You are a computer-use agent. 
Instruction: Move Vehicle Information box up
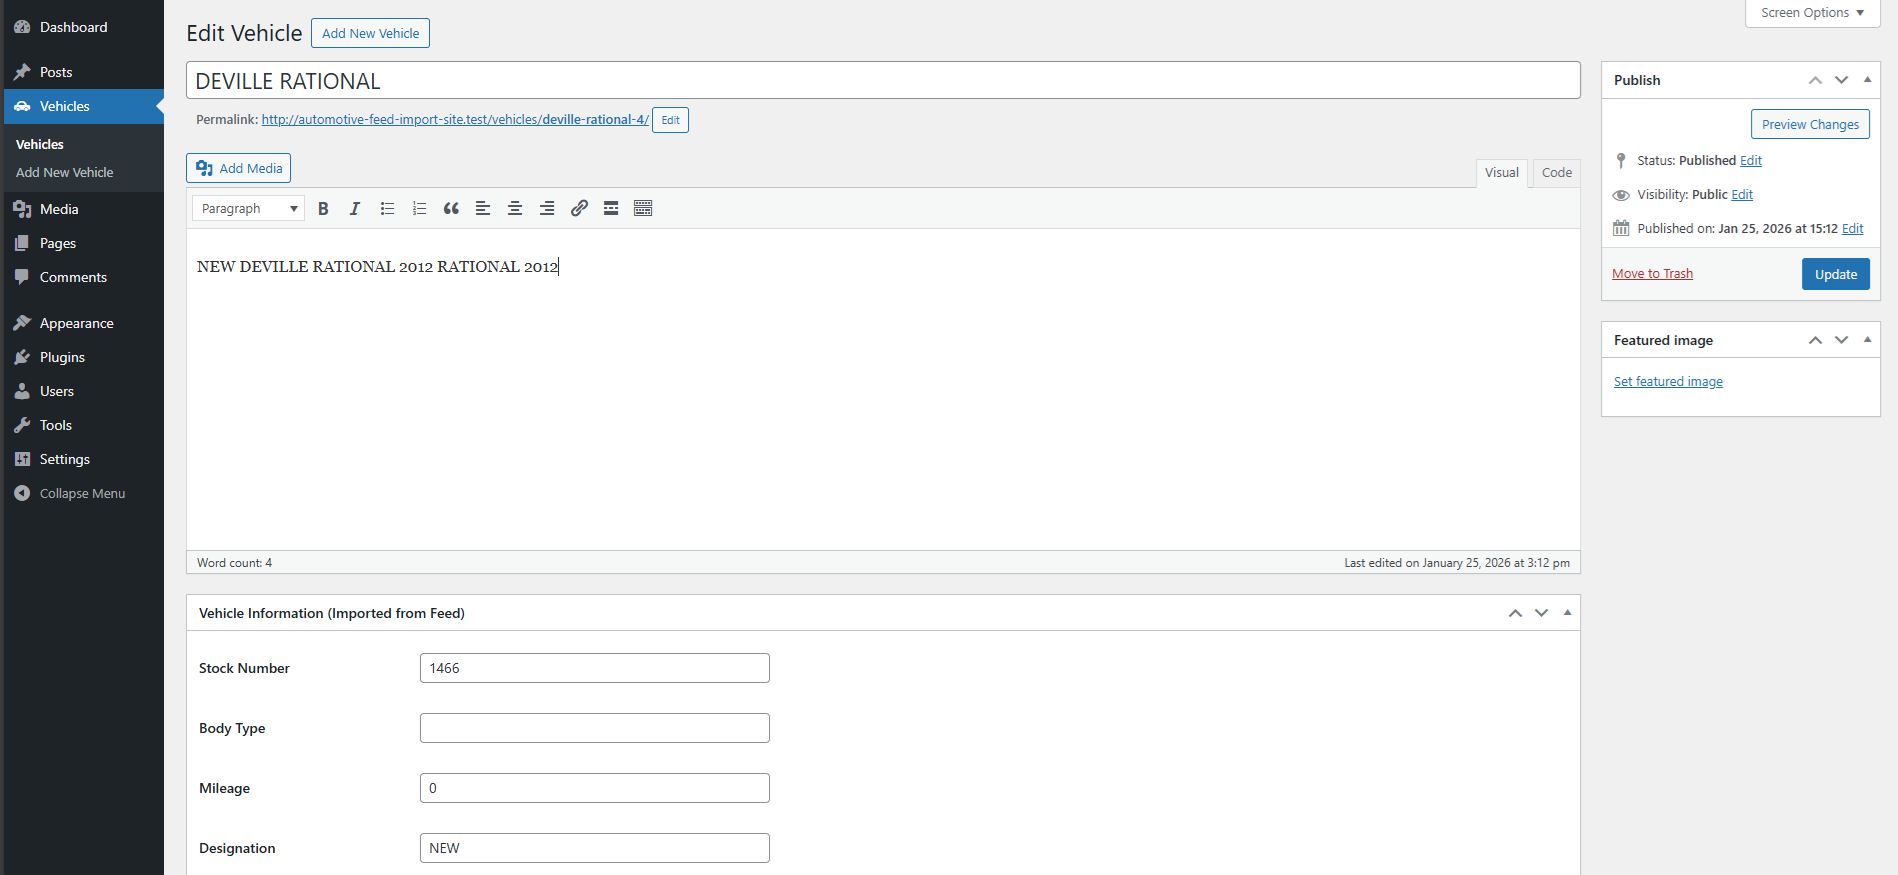coord(1515,613)
